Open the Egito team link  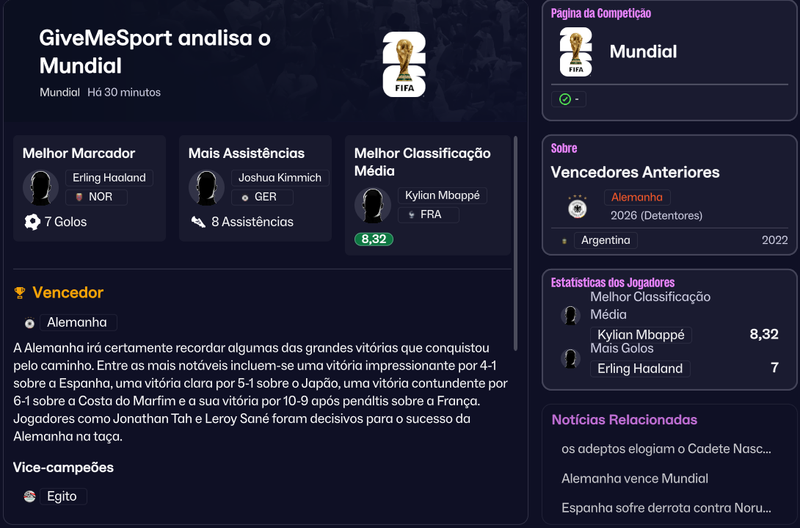62,496
